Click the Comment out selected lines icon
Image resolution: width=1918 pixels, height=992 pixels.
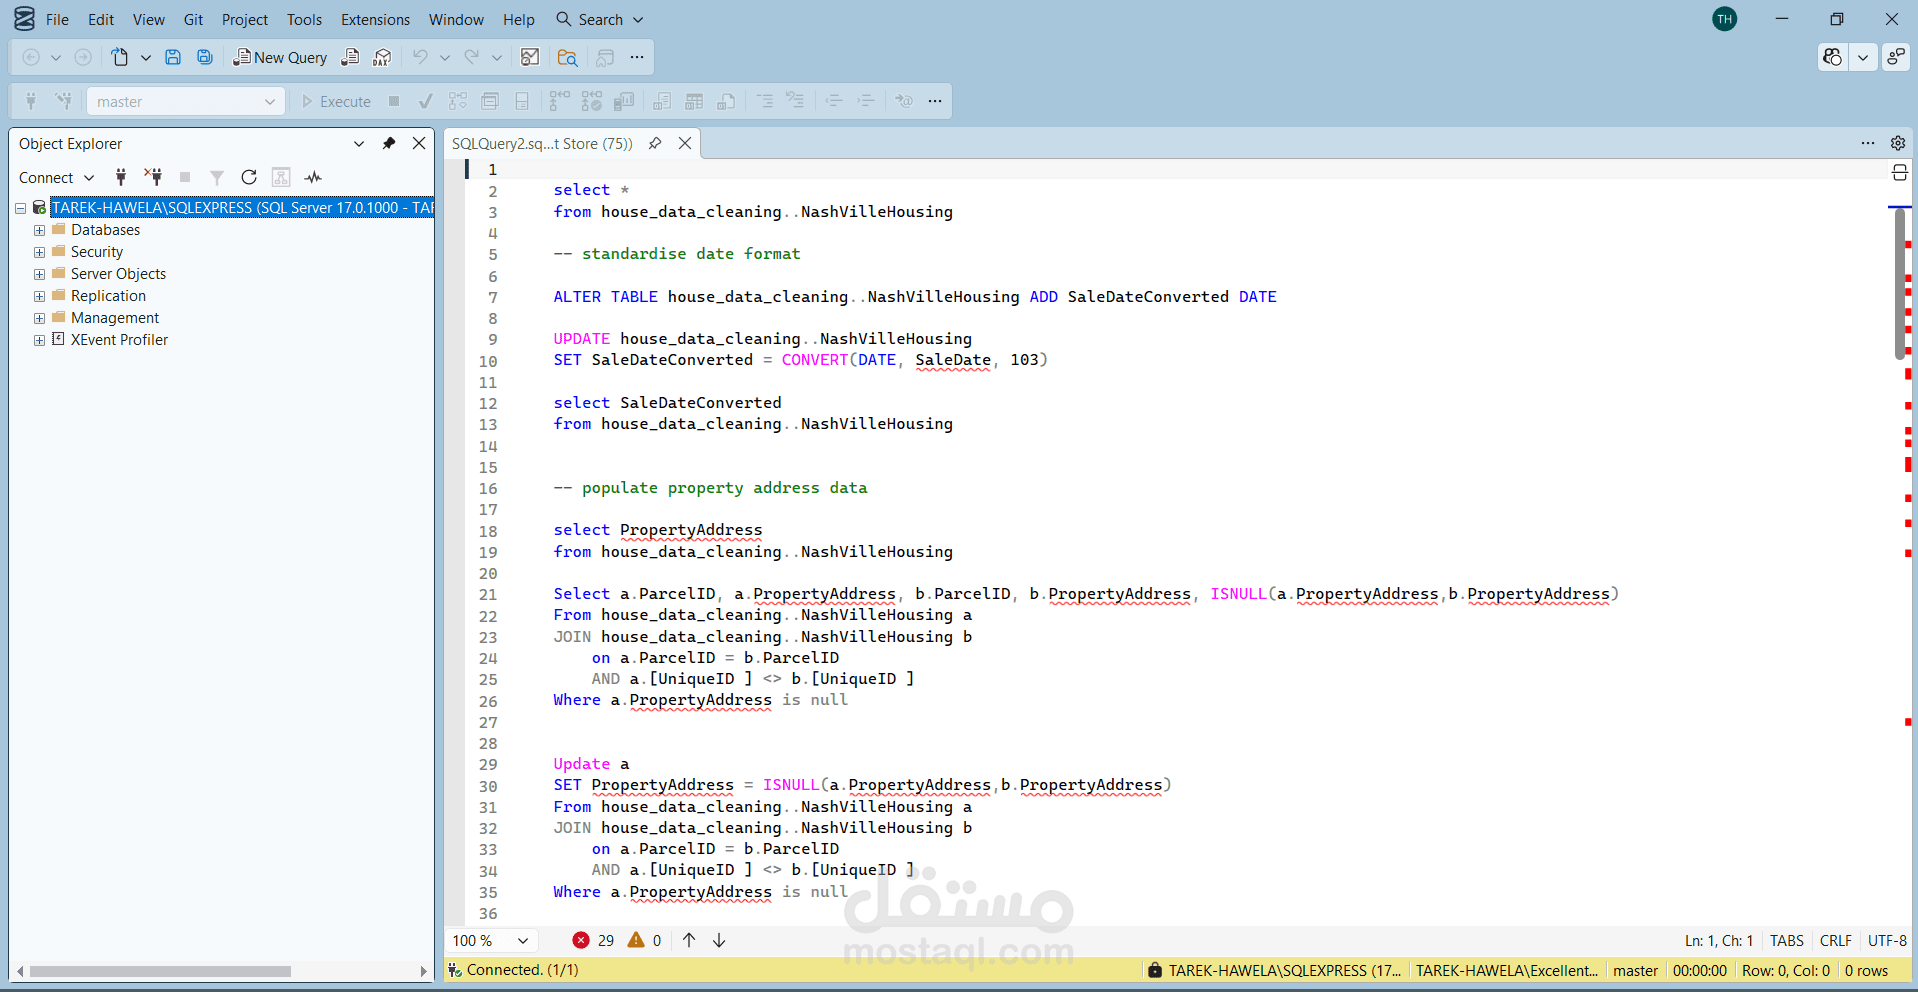coord(765,101)
